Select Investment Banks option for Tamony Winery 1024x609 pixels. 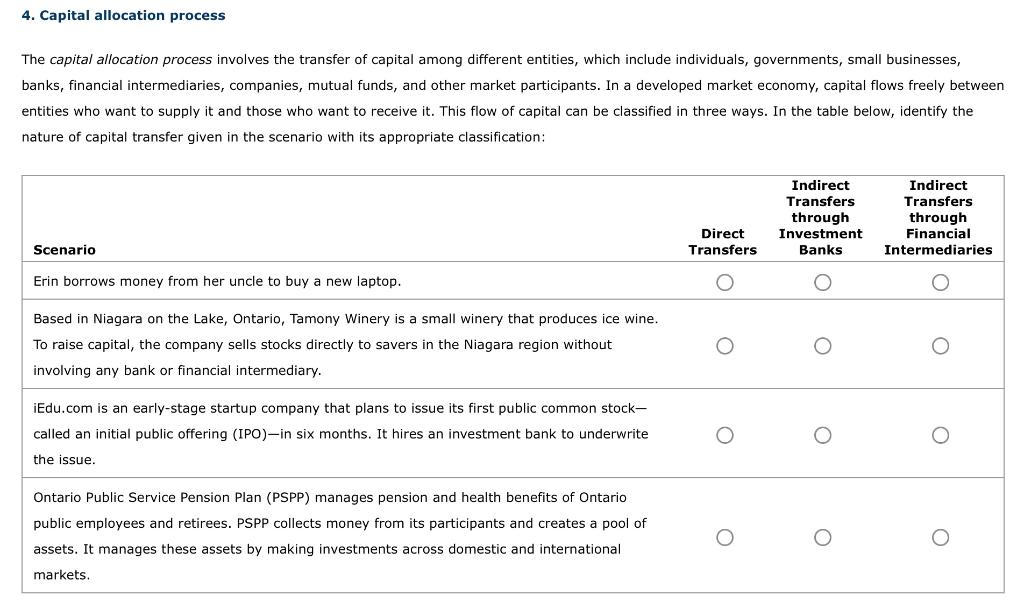[822, 346]
